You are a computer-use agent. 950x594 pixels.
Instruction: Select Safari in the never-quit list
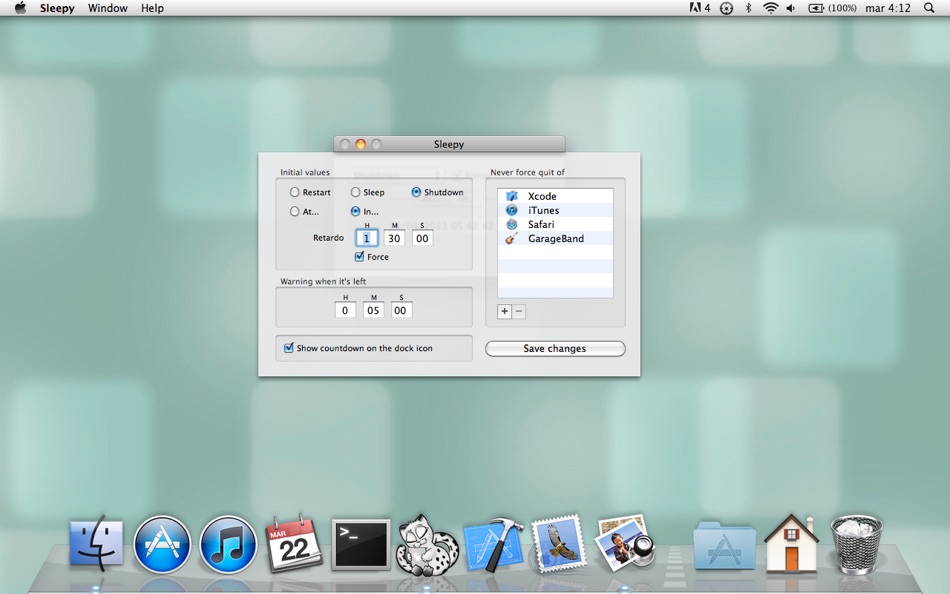(555, 224)
